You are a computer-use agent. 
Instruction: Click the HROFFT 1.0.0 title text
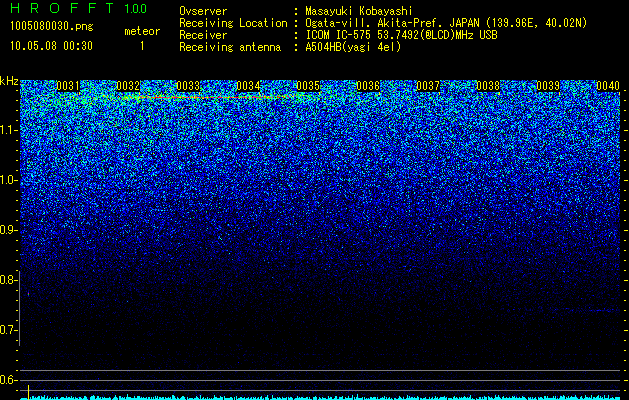[78, 8]
